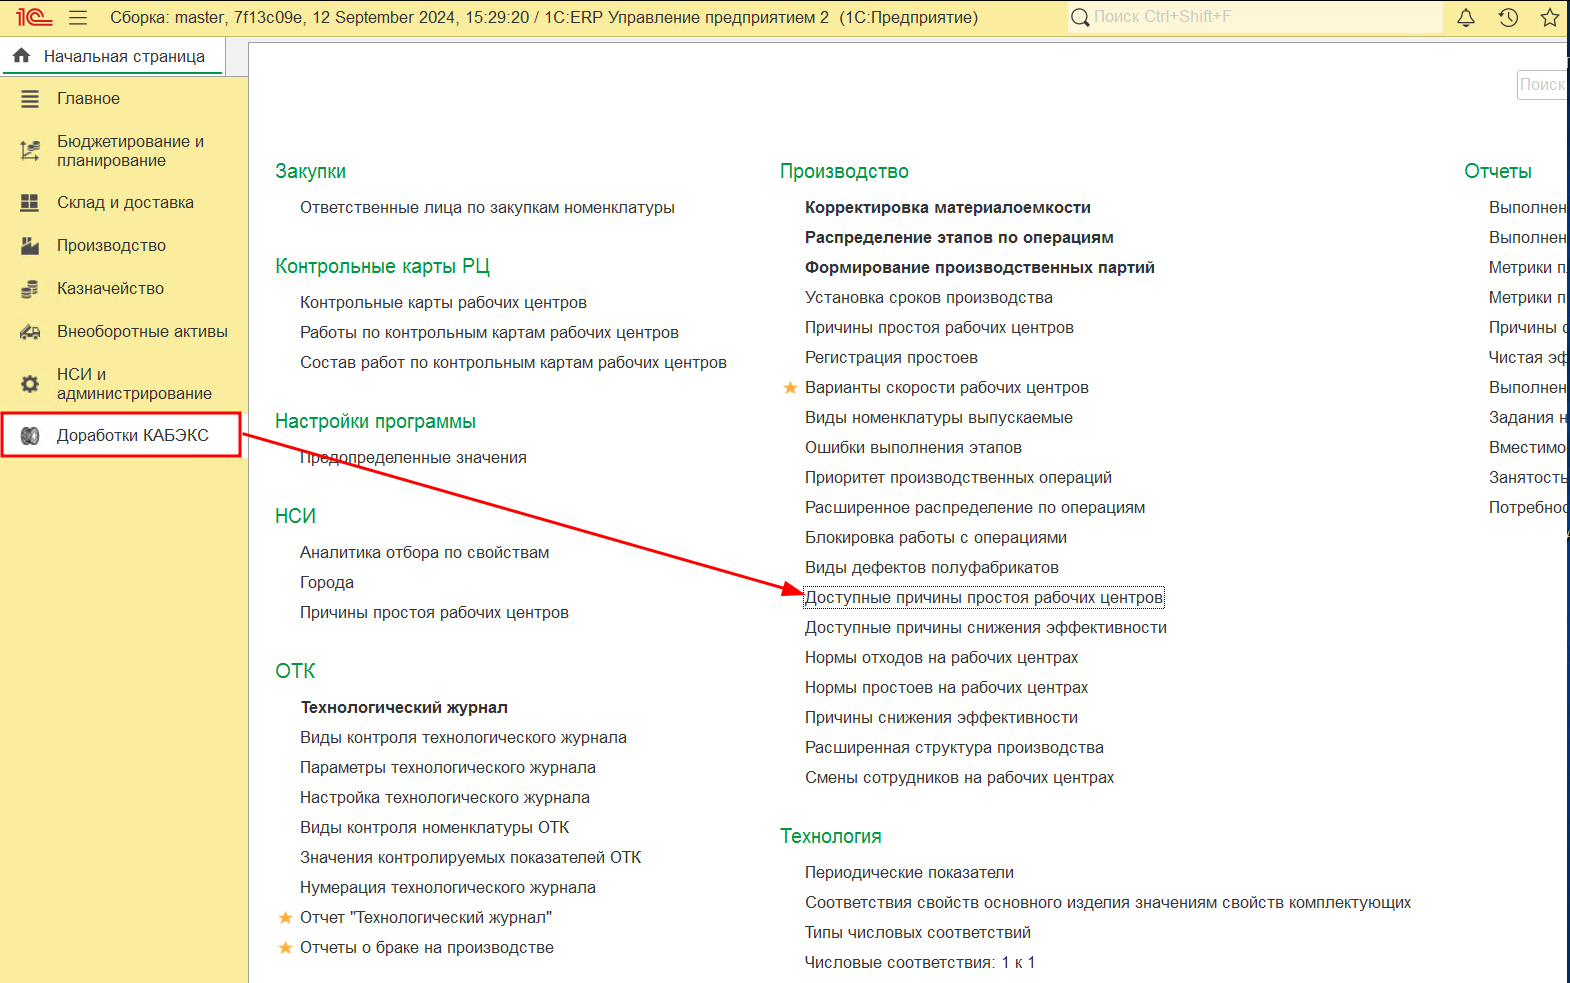Image resolution: width=1570 pixels, height=983 pixels.
Task: Click the star next to Варианты скорости рабочих центров
Action: 790,388
